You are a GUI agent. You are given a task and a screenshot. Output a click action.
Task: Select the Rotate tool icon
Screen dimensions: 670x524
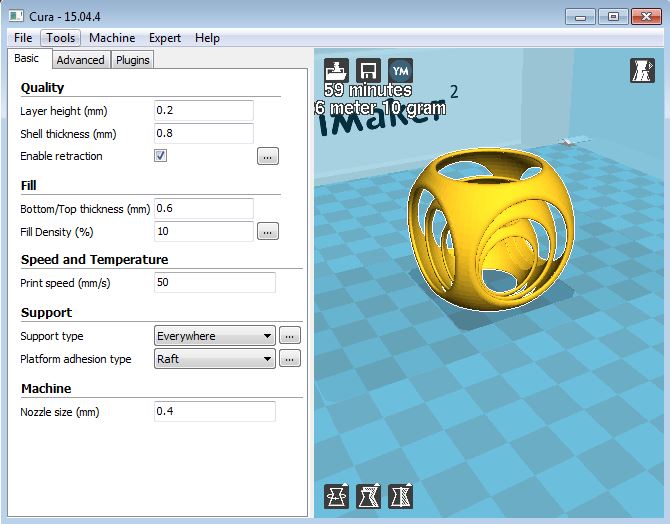pos(336,496)
